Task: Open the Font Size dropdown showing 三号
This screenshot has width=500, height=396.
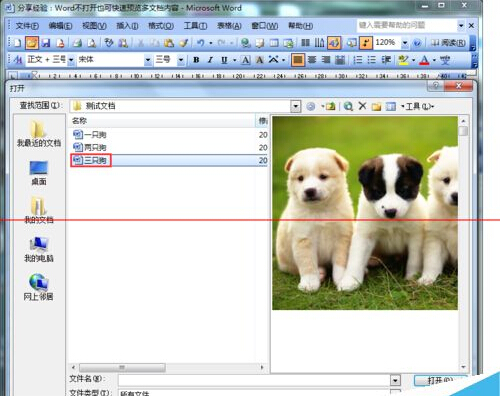Action: click(x=181, y=60)
